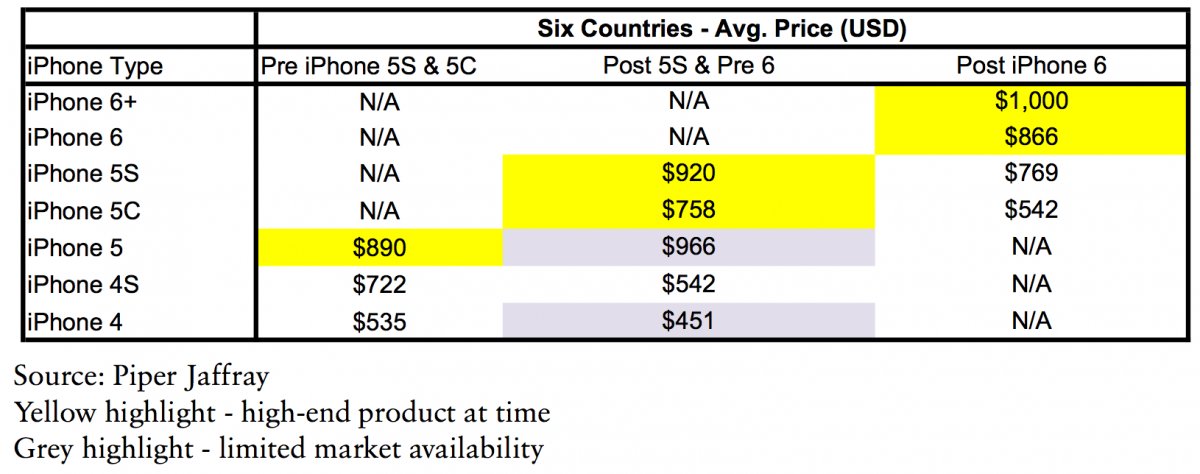
Task: Select the 'Post 5S & Pre 6' column header
Action: (x=688, y=67)
